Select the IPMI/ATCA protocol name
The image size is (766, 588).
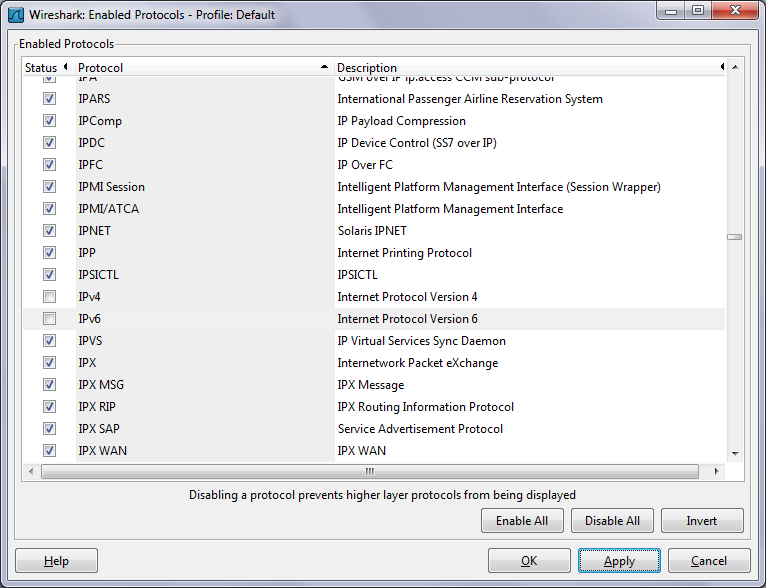pos(108,209)
